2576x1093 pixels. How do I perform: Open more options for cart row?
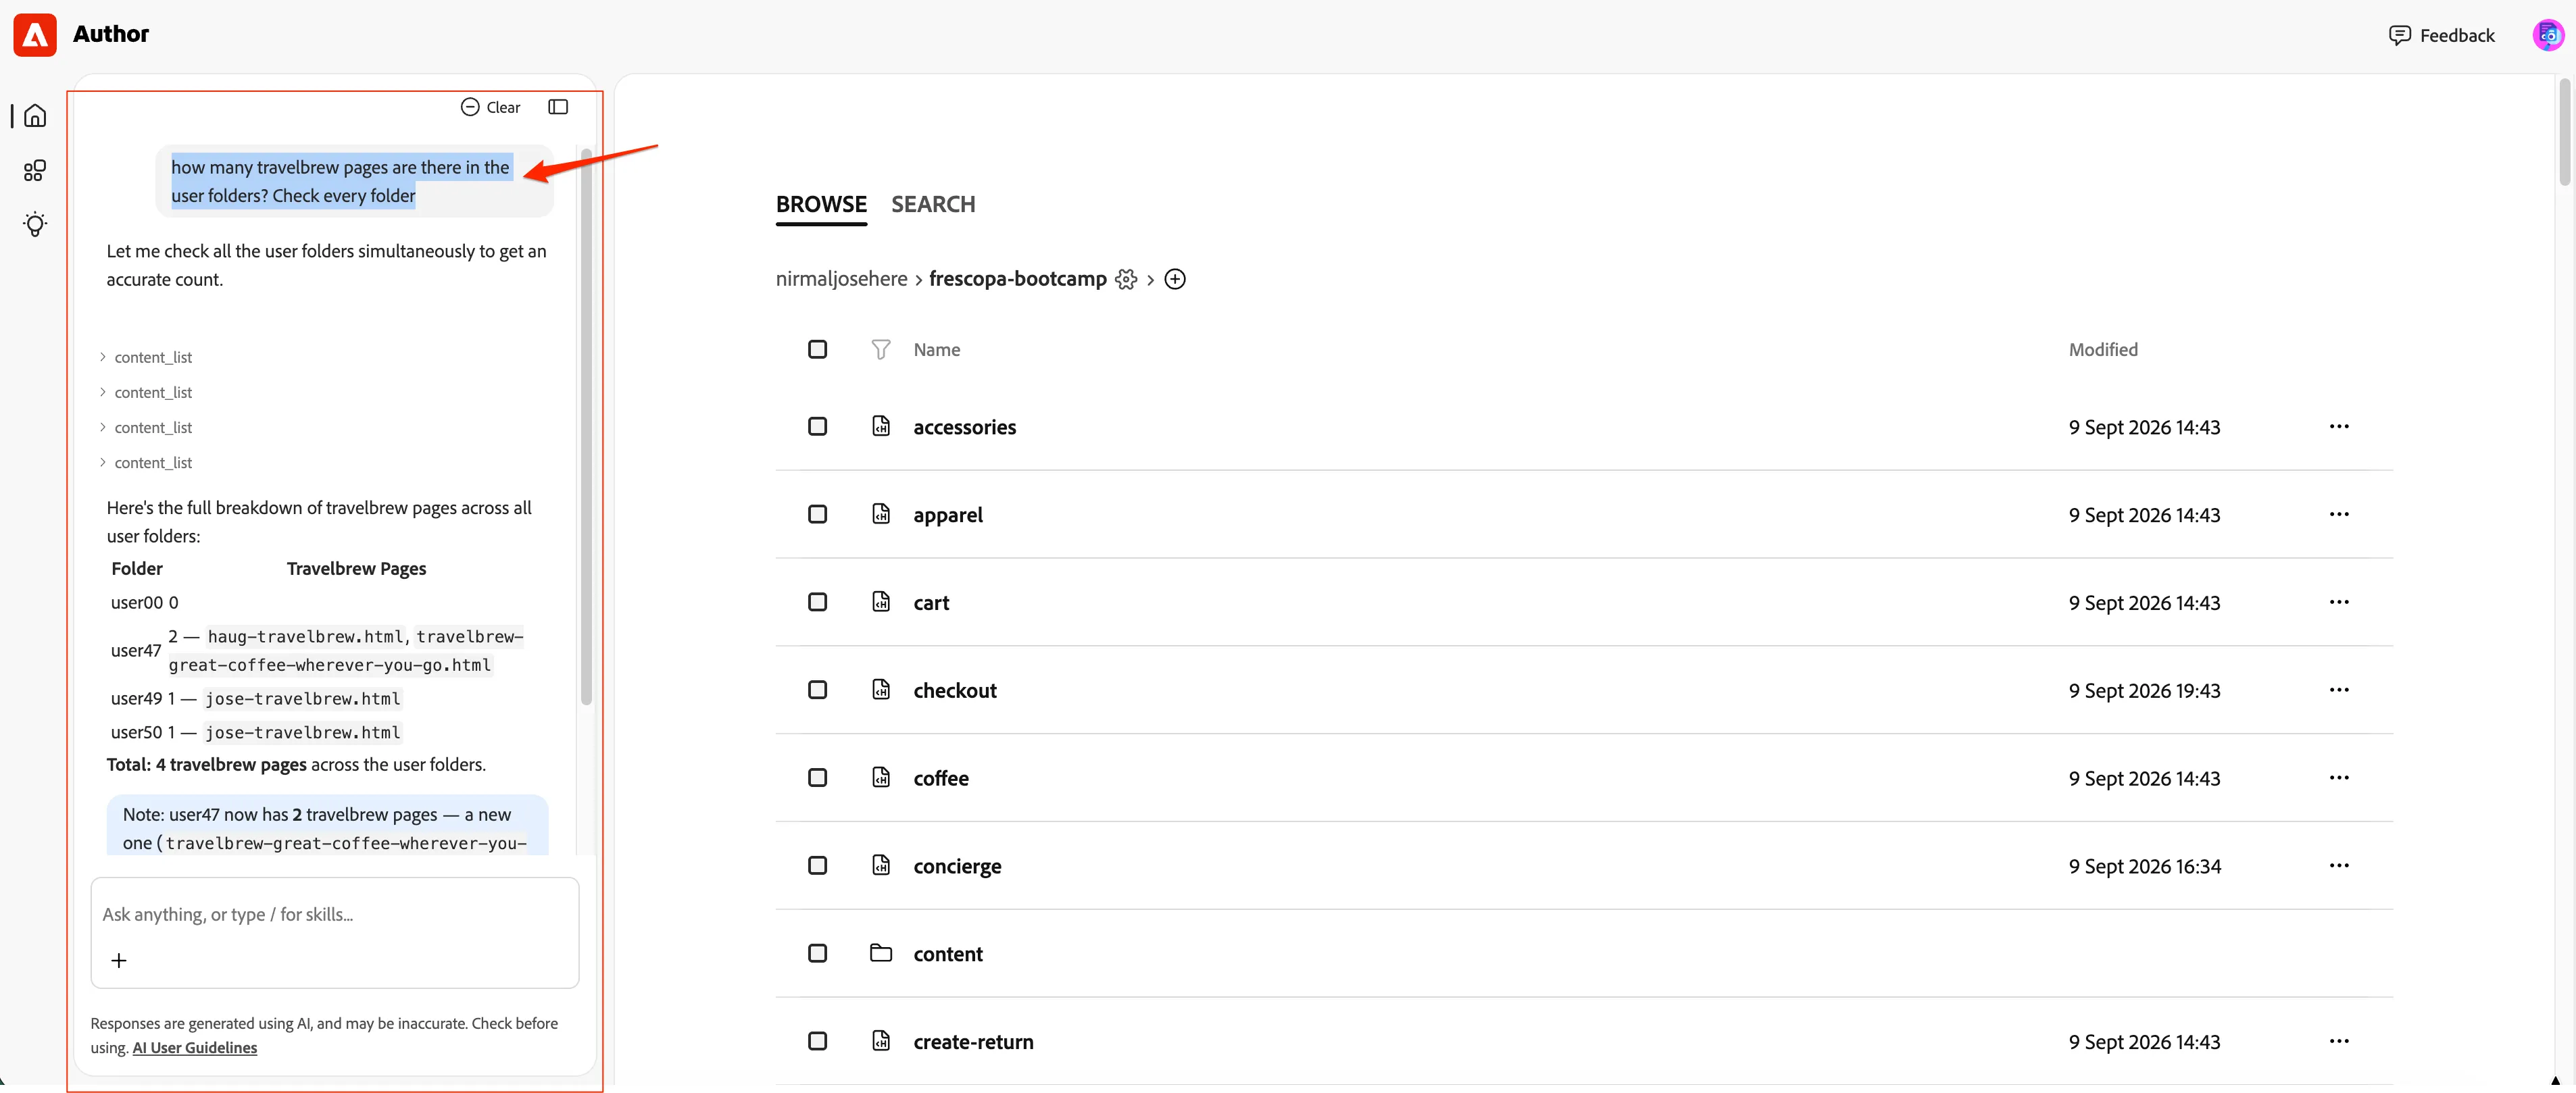[x=2338, y=603]
